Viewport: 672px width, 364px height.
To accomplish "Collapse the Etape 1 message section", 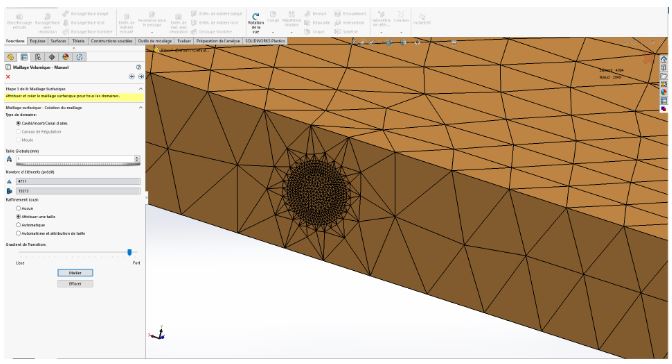I will click(x=140, y=88).
